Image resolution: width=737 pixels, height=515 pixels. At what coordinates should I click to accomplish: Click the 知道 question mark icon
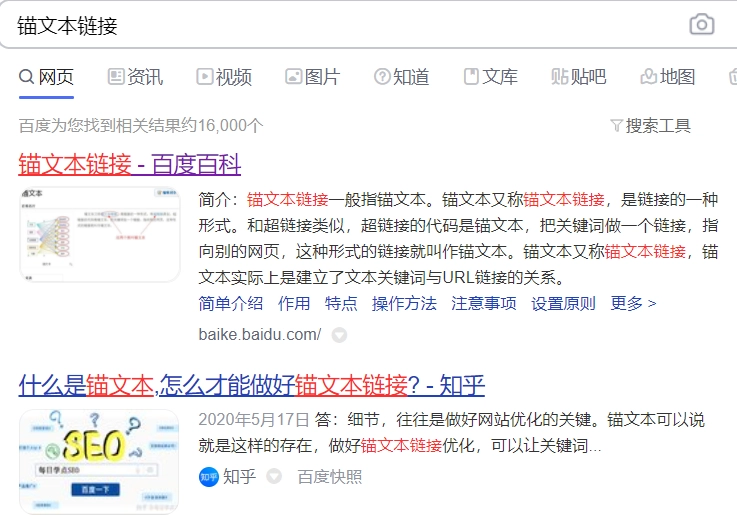pyautogui.click(x=382, y=76)
